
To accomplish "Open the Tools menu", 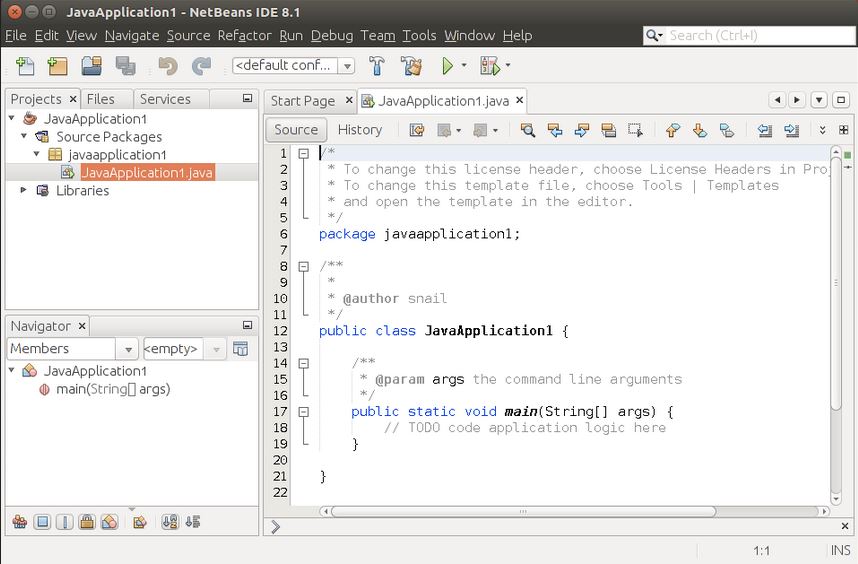I will (x=419, y=36).
